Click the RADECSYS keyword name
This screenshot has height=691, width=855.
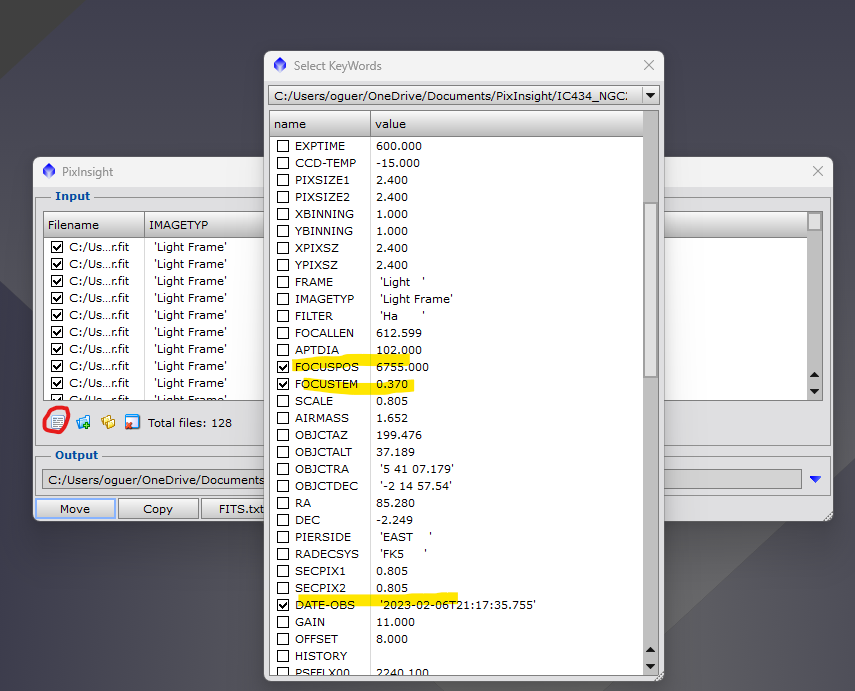click(x=327, y=554)
